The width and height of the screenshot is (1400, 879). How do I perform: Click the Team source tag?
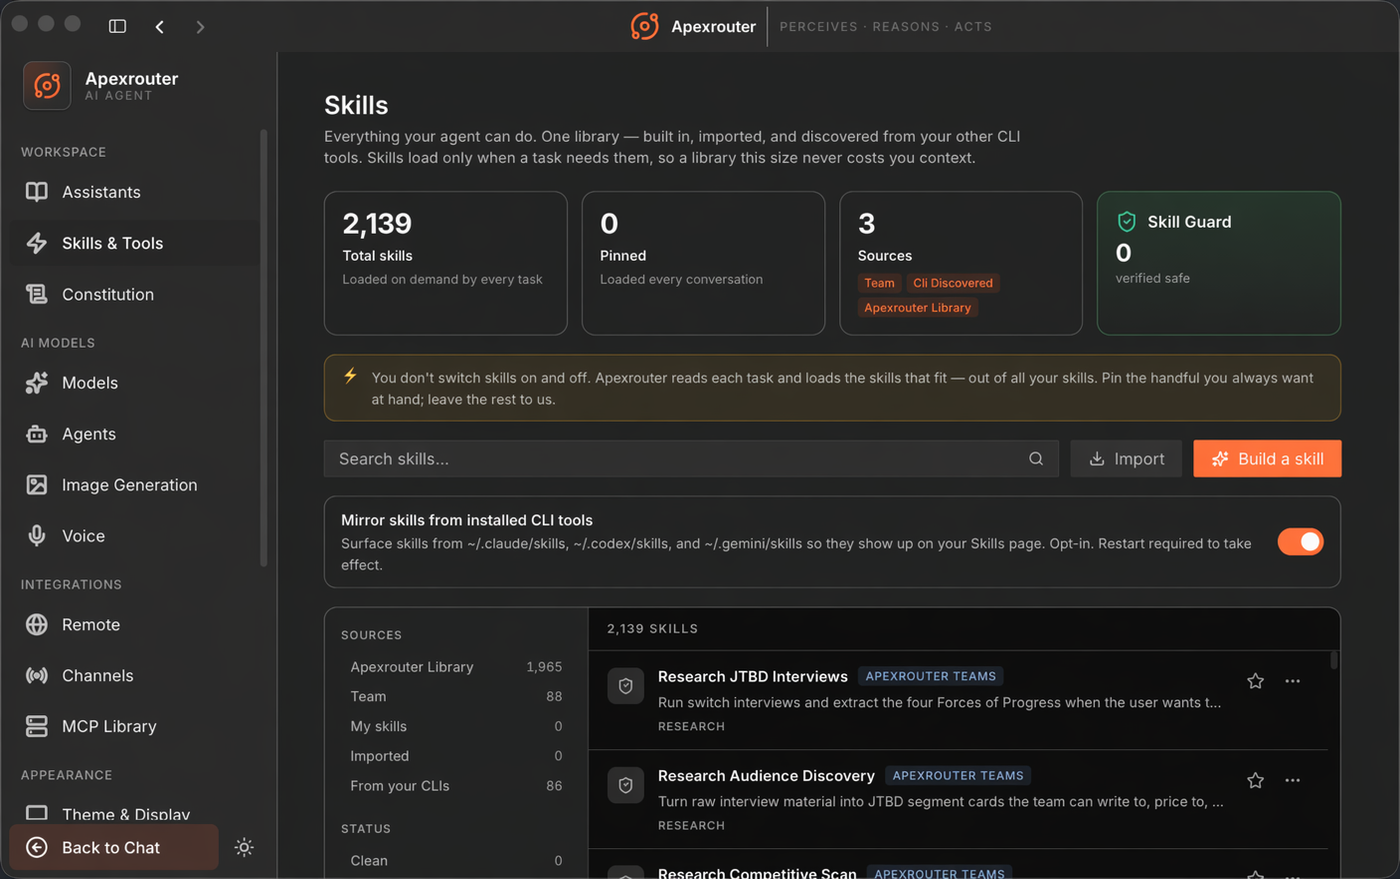click(879, 283)
